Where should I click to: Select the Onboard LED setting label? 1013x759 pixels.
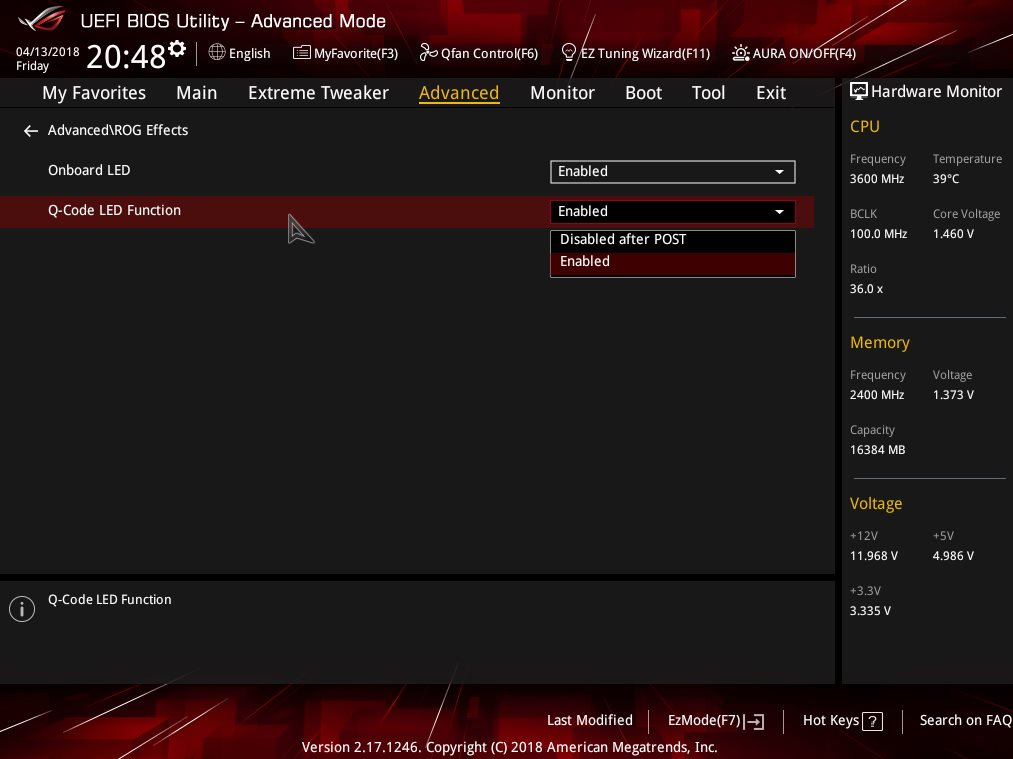click(89, 171)
